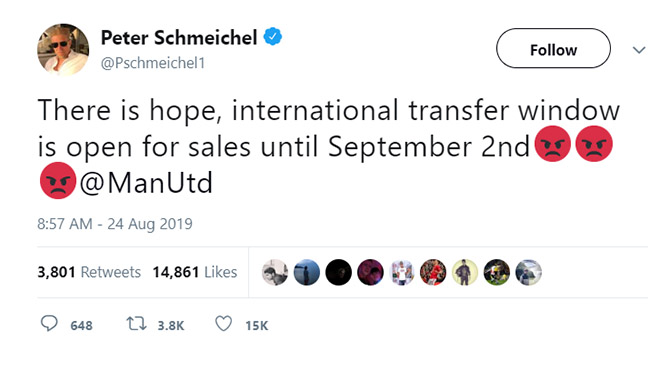This screenshot has width=660, height=371.
Task: View the 3,801 Retweets list
Action: click(89, 272)
